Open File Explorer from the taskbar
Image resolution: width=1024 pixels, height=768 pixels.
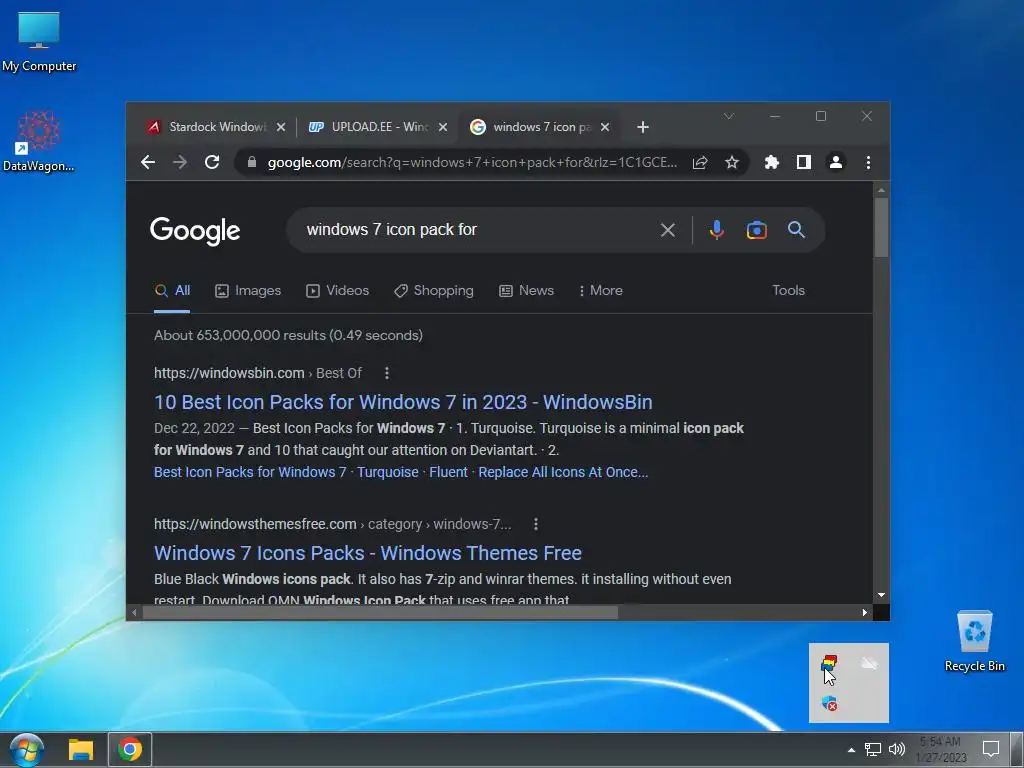click(81, 750)
